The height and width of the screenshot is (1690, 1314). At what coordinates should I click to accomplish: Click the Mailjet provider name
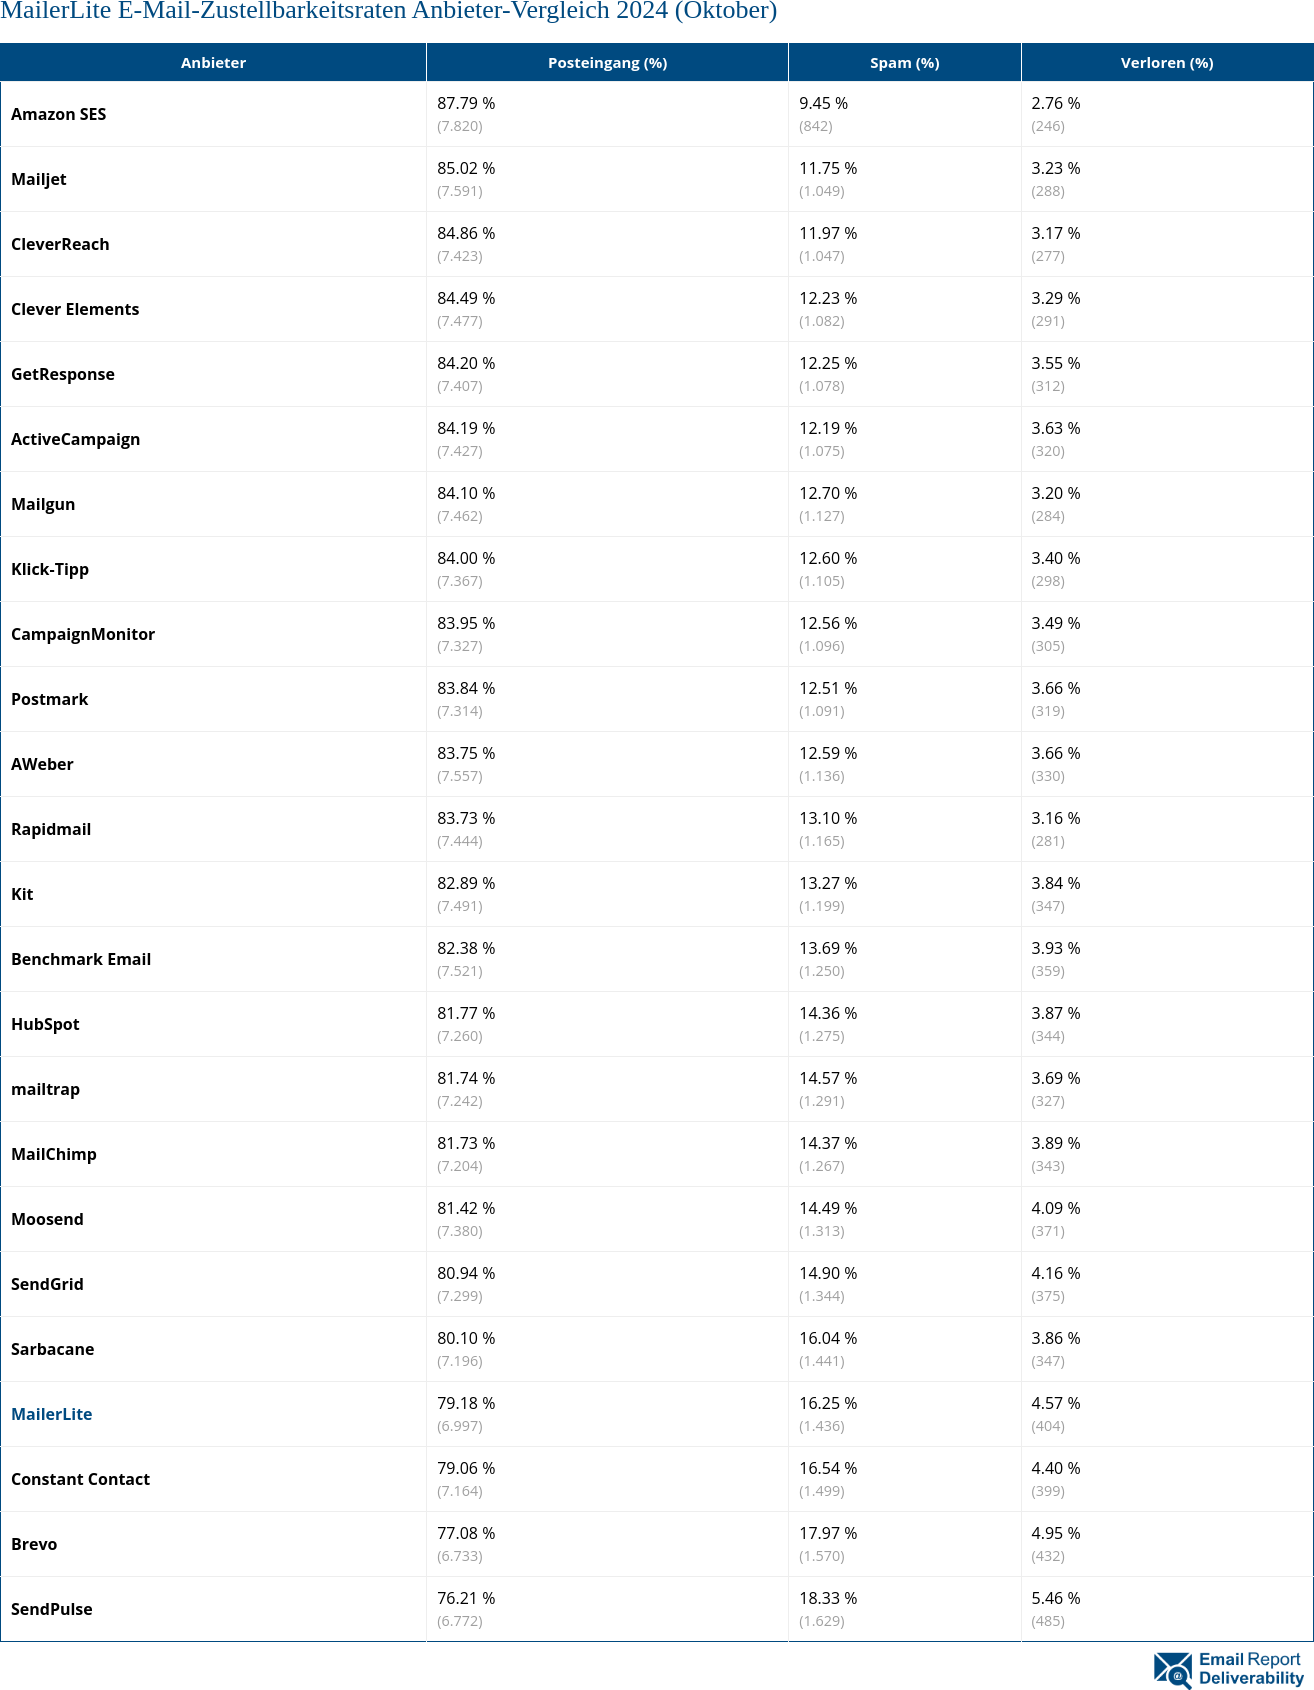[x=39, y=179]
